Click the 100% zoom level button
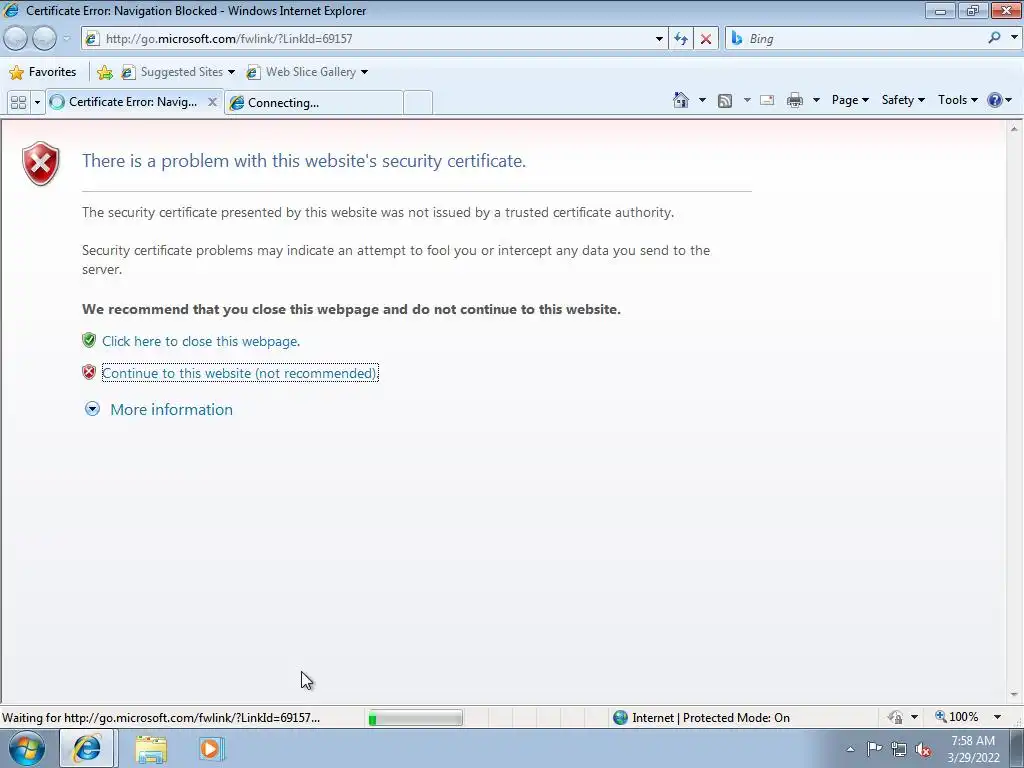This screenshot has width=1024, height=768. click(957, 717)
